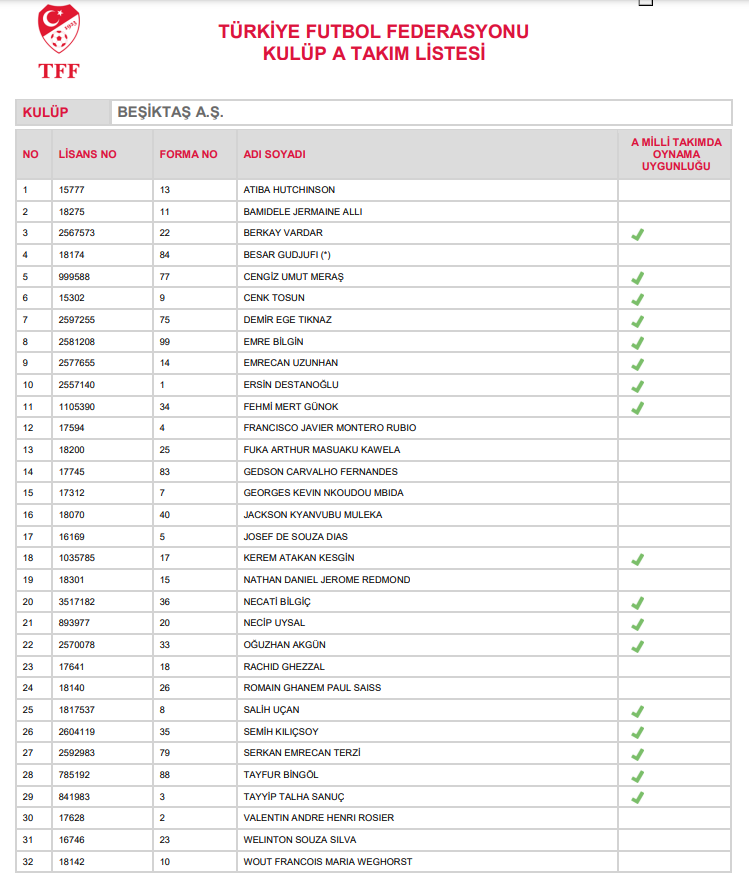
Task: Select name FUKA ARTHUR MASUAKU KAWELA
Action: coord(322,450)
